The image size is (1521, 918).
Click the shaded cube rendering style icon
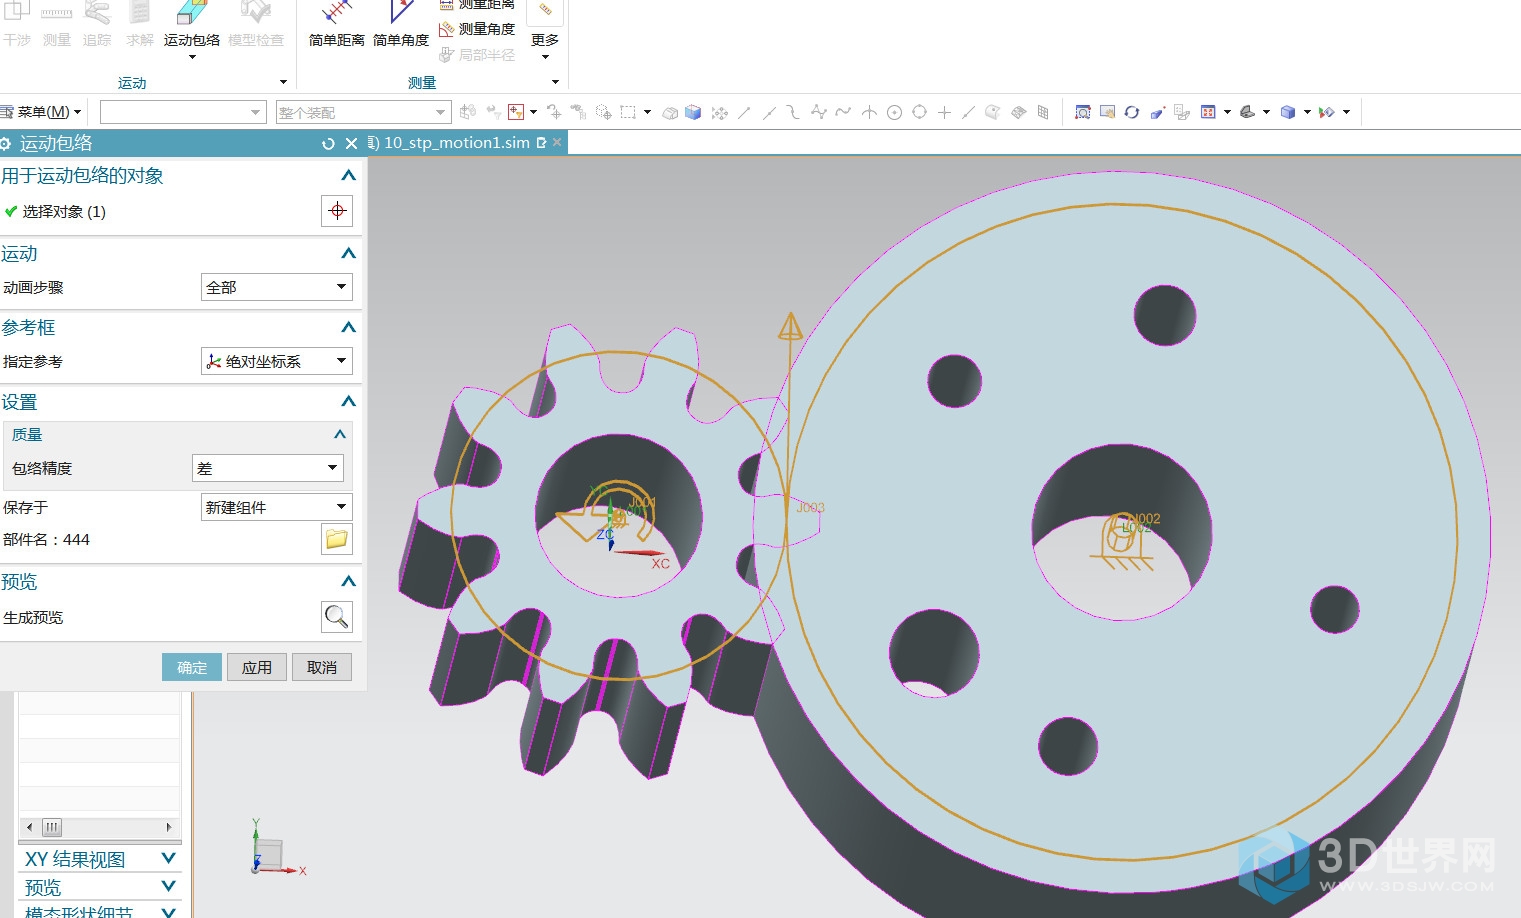1288,112
